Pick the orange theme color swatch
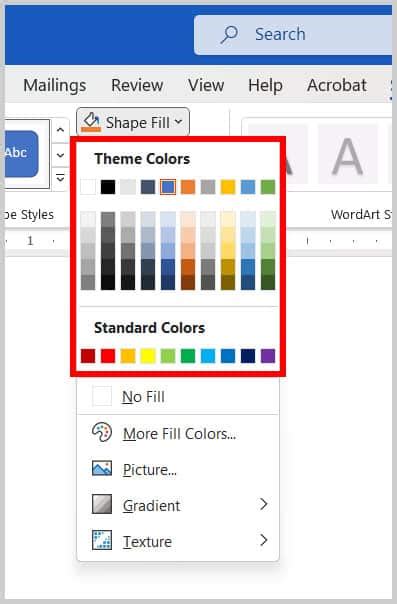The image size is (397, 604). click(188, 187)
